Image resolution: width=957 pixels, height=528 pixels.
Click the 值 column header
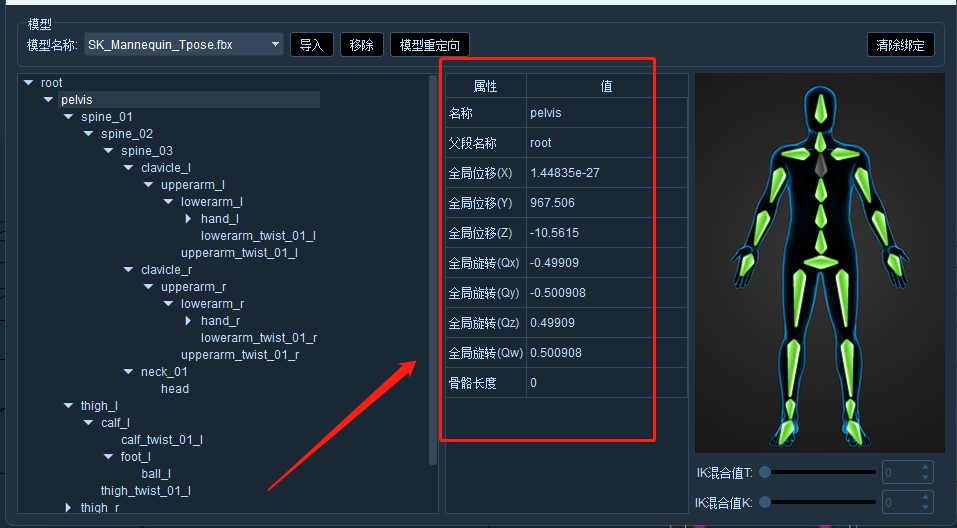[607, 86]
